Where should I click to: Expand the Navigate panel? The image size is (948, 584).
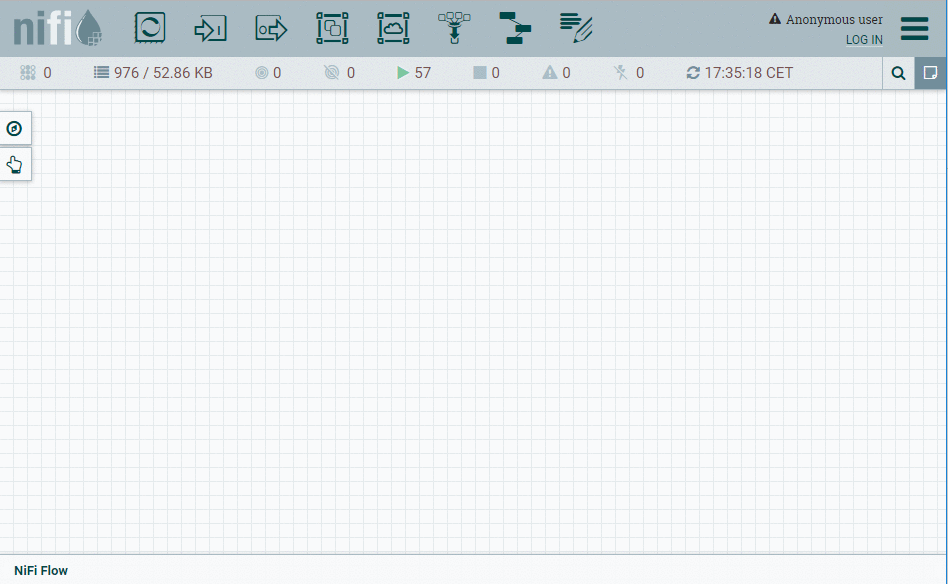15,128
